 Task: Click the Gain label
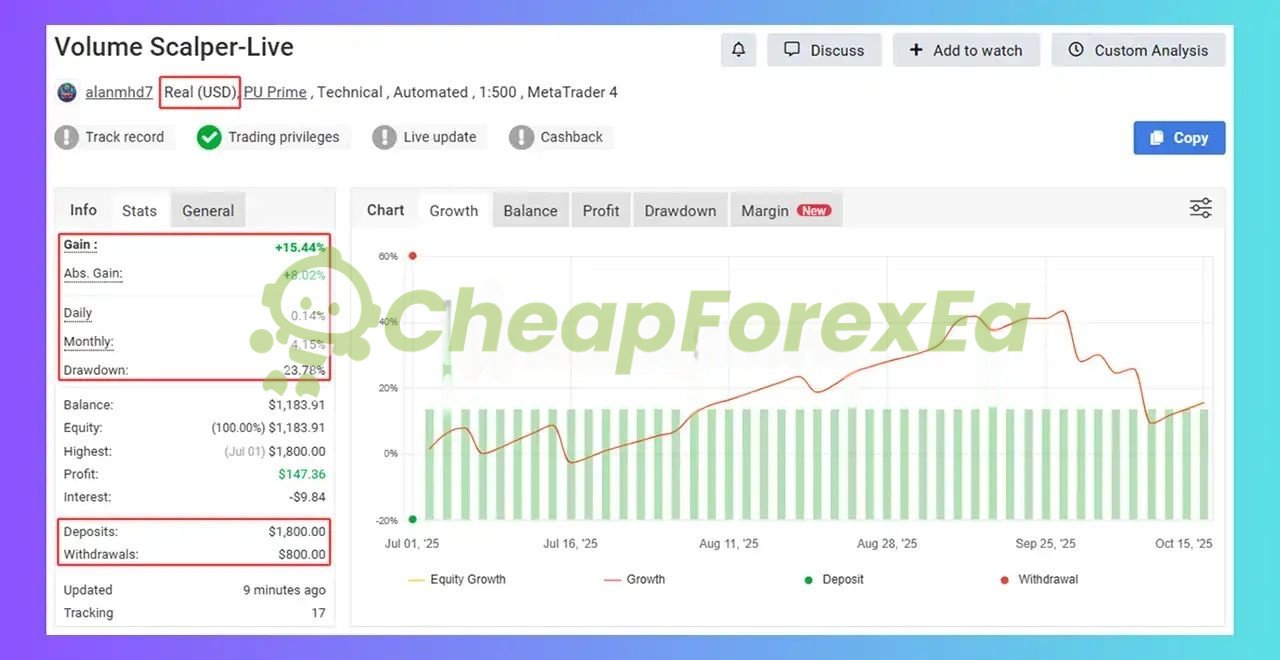coord(80,245)
